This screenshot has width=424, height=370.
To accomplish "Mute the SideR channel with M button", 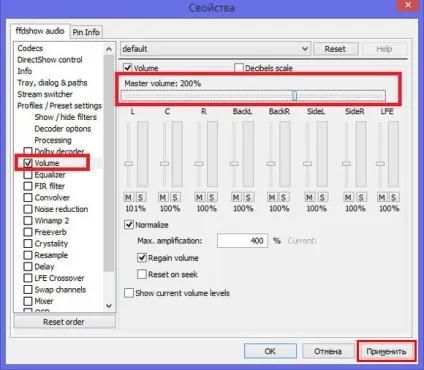I will (x=348, y=197).
